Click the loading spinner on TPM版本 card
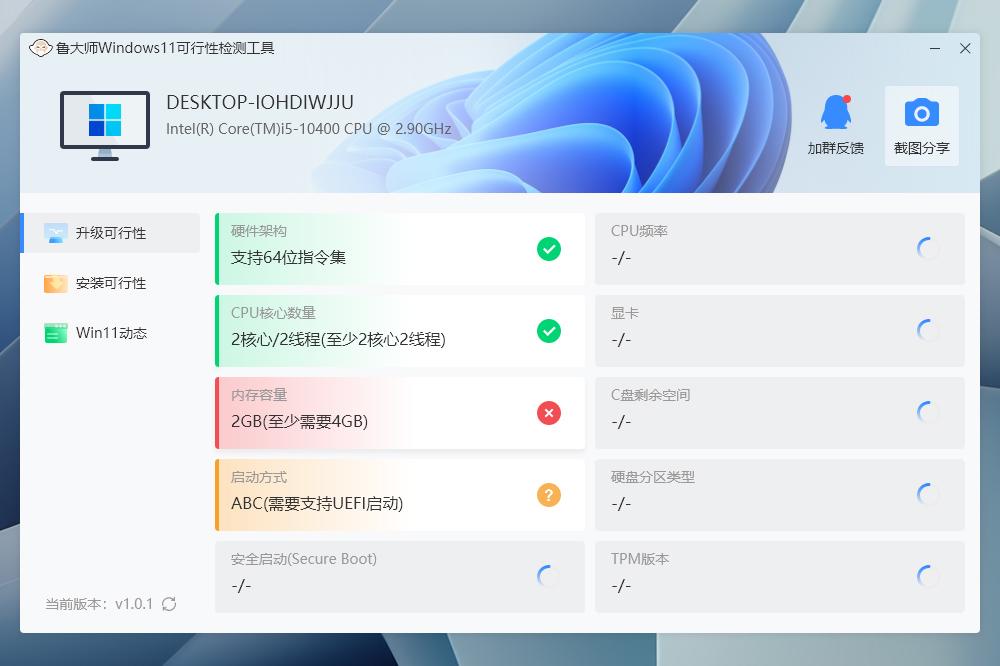Screen dimensions: 1000x666 click(x=928, y=577)
